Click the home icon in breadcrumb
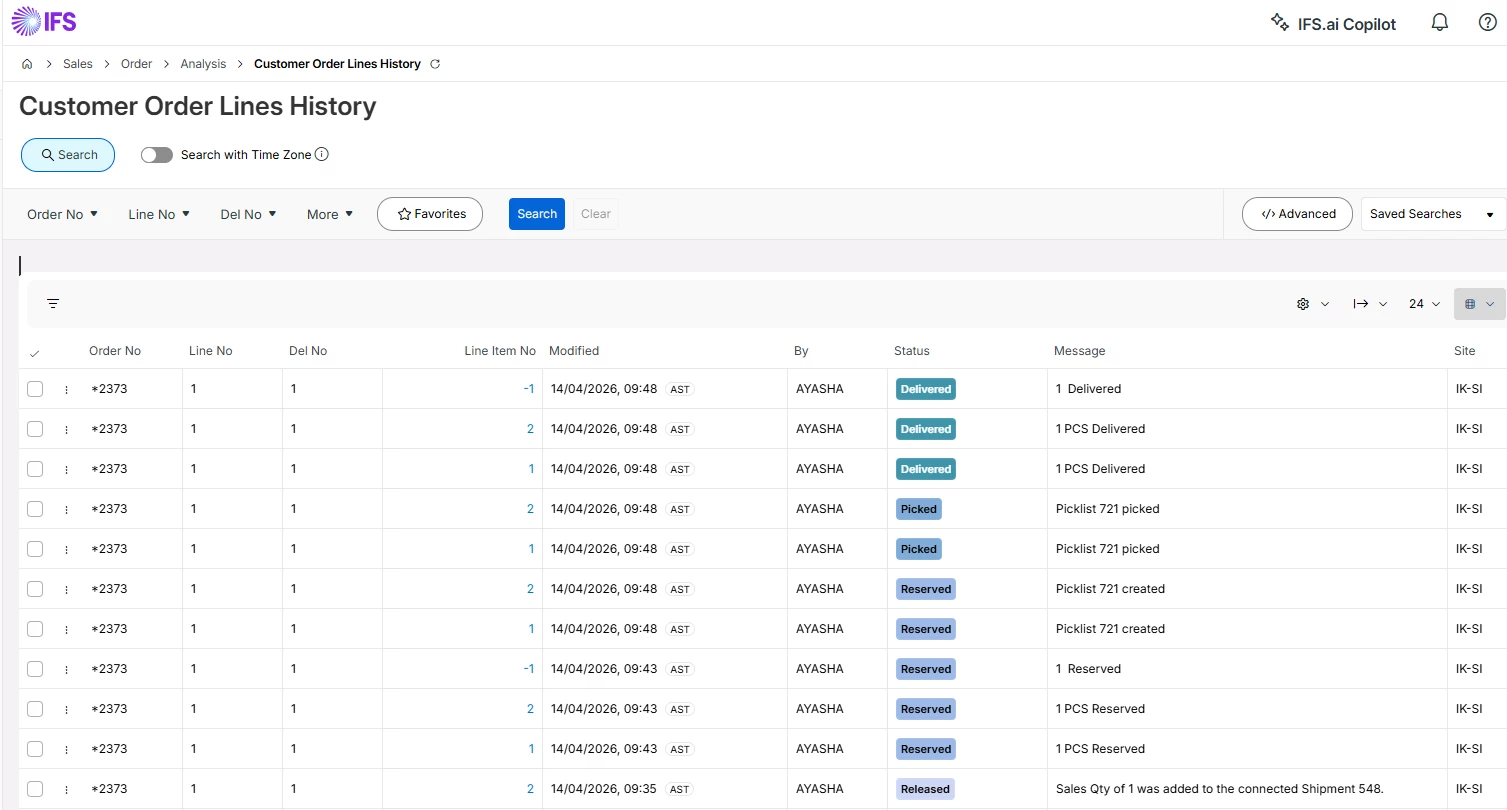Image resolution: width=1507 pixels, height=810 pixels. [27, 64]
